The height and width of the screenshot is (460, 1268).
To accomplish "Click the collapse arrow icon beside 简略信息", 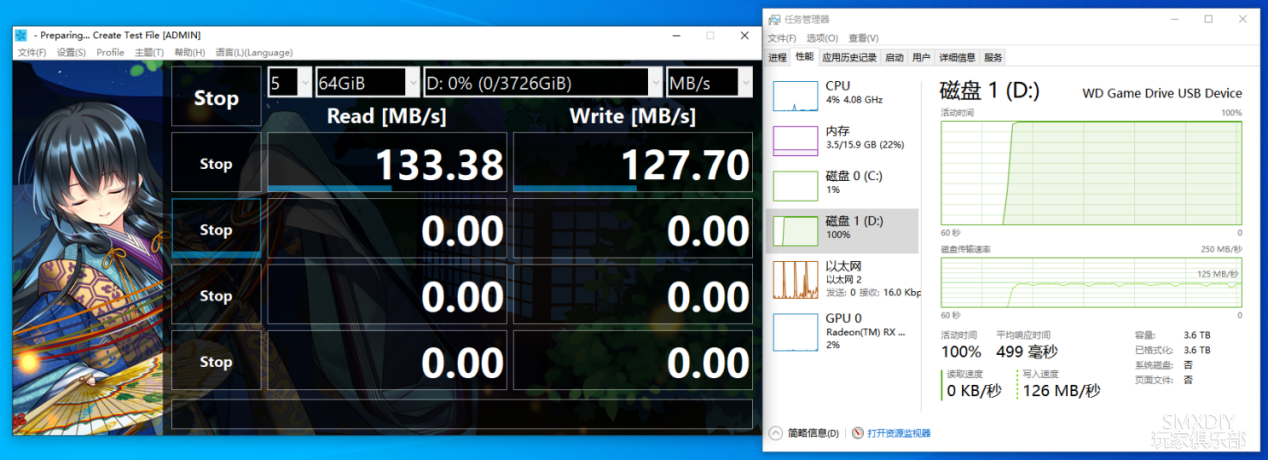I will pos(775,433).
